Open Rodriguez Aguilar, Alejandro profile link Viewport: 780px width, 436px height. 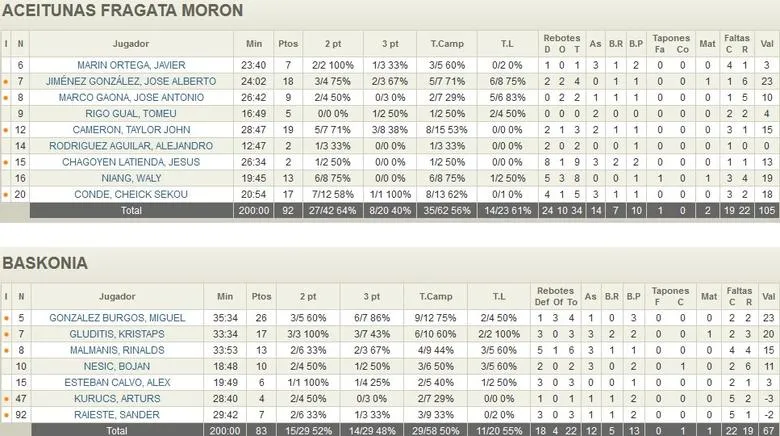coord(132,146)
